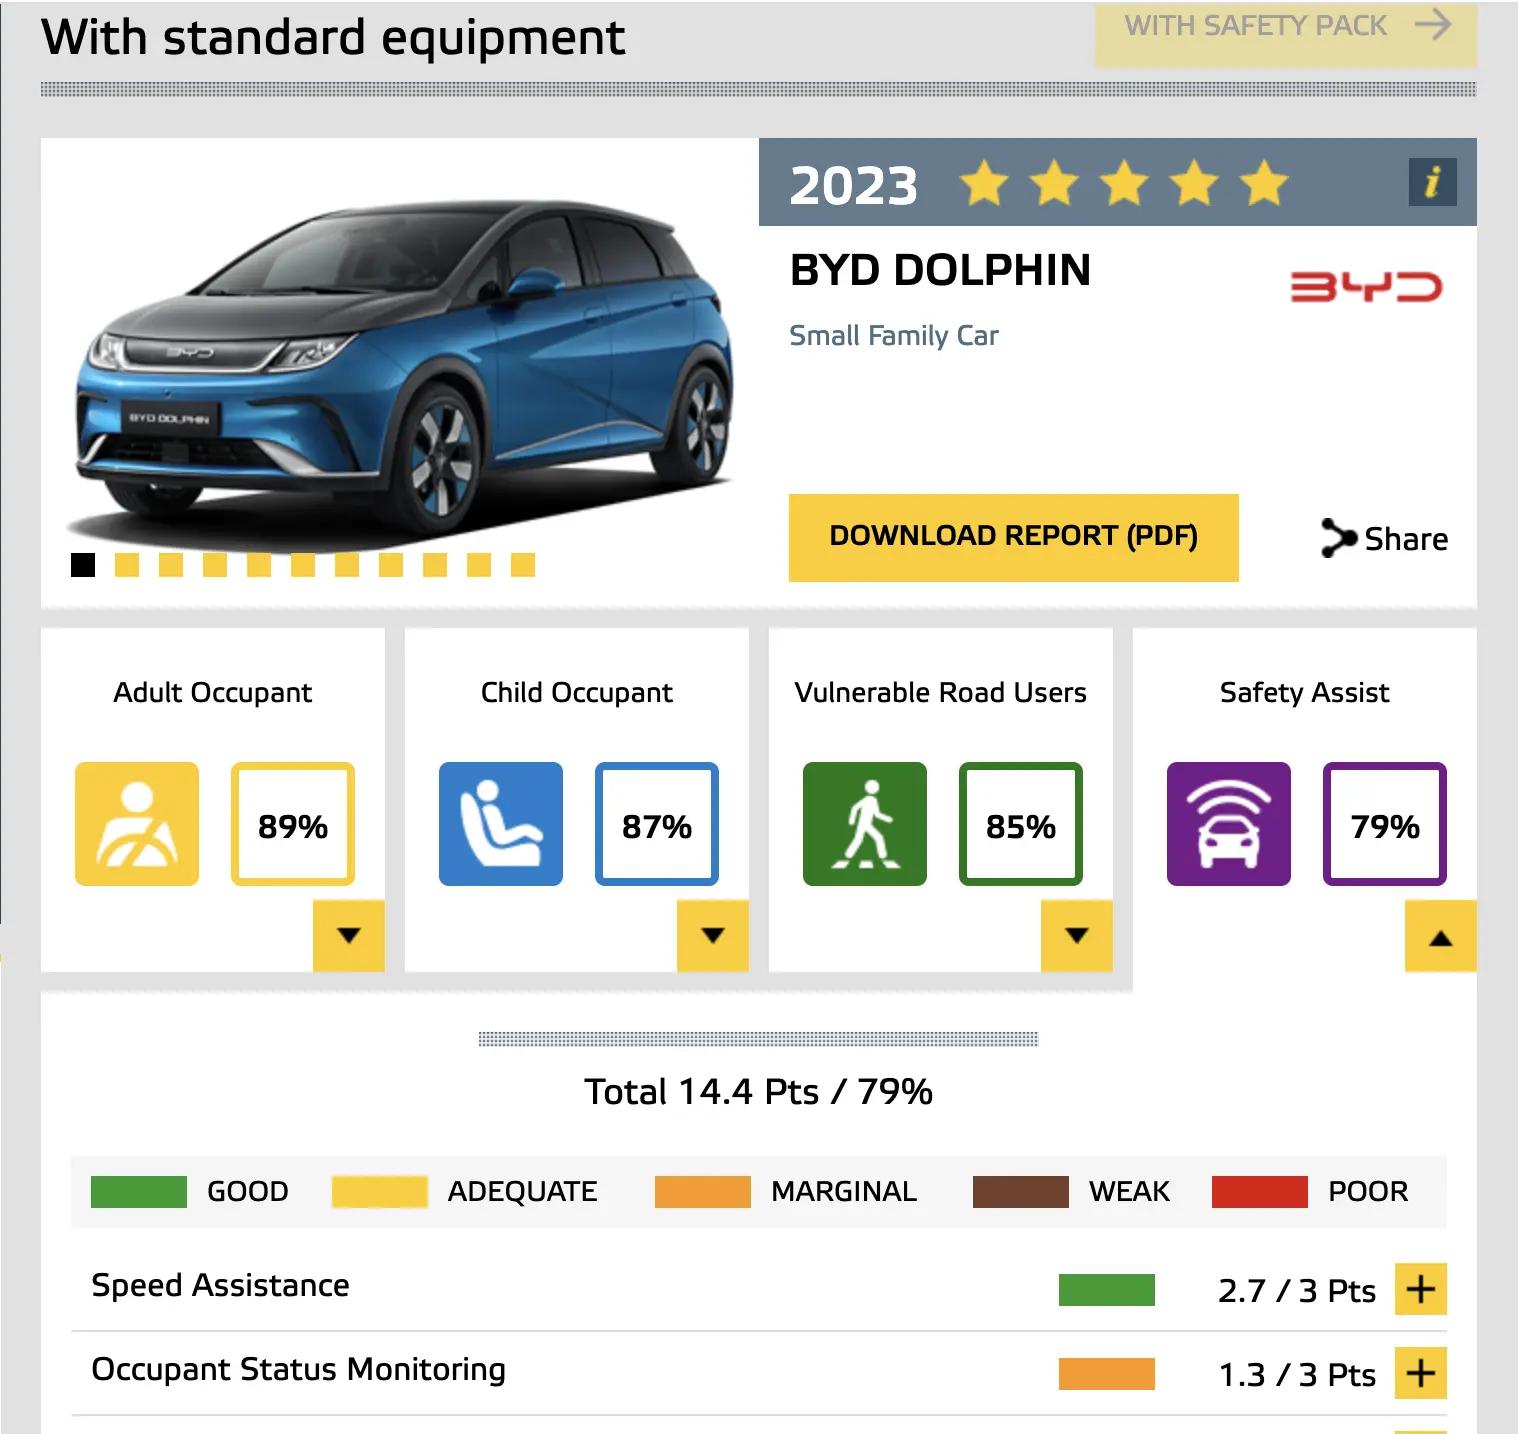Select the fourth carousel image dot

click(x=215, y=565)
